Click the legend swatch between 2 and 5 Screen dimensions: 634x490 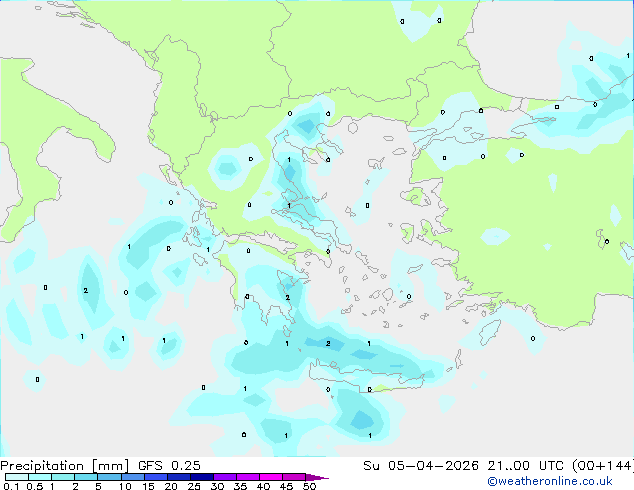click(86, 477)
